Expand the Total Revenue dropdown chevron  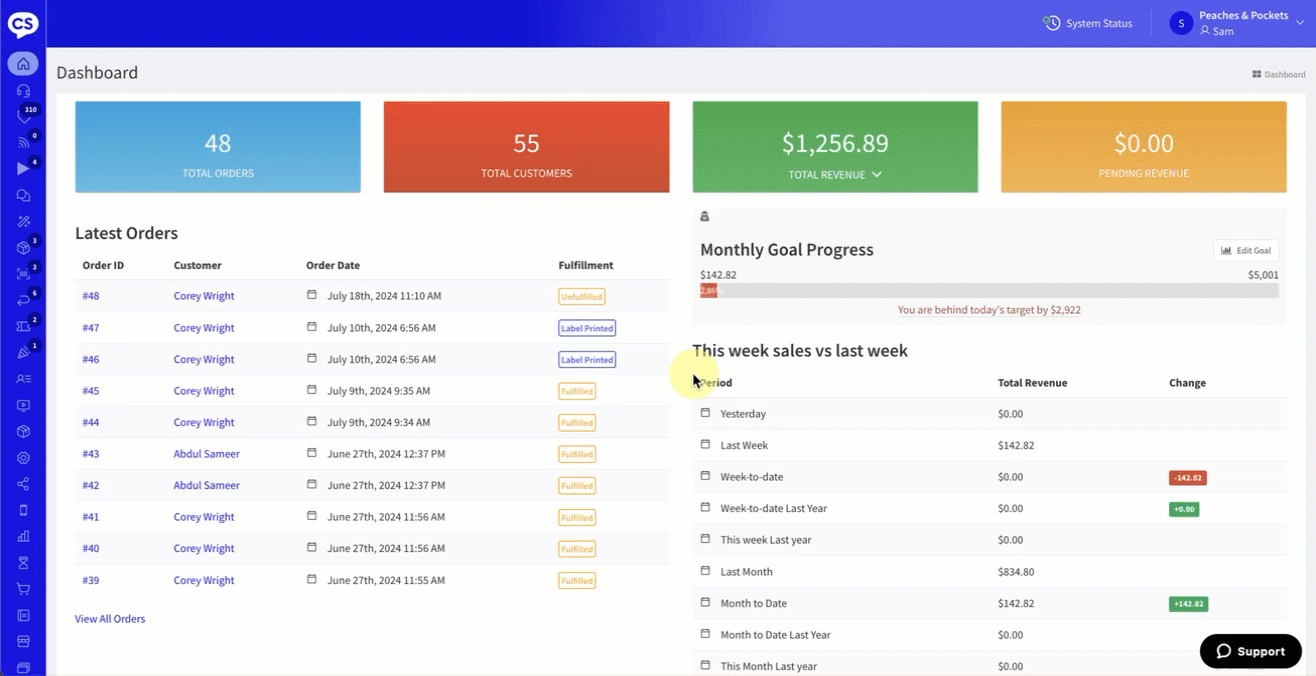(x=877, y=174)
